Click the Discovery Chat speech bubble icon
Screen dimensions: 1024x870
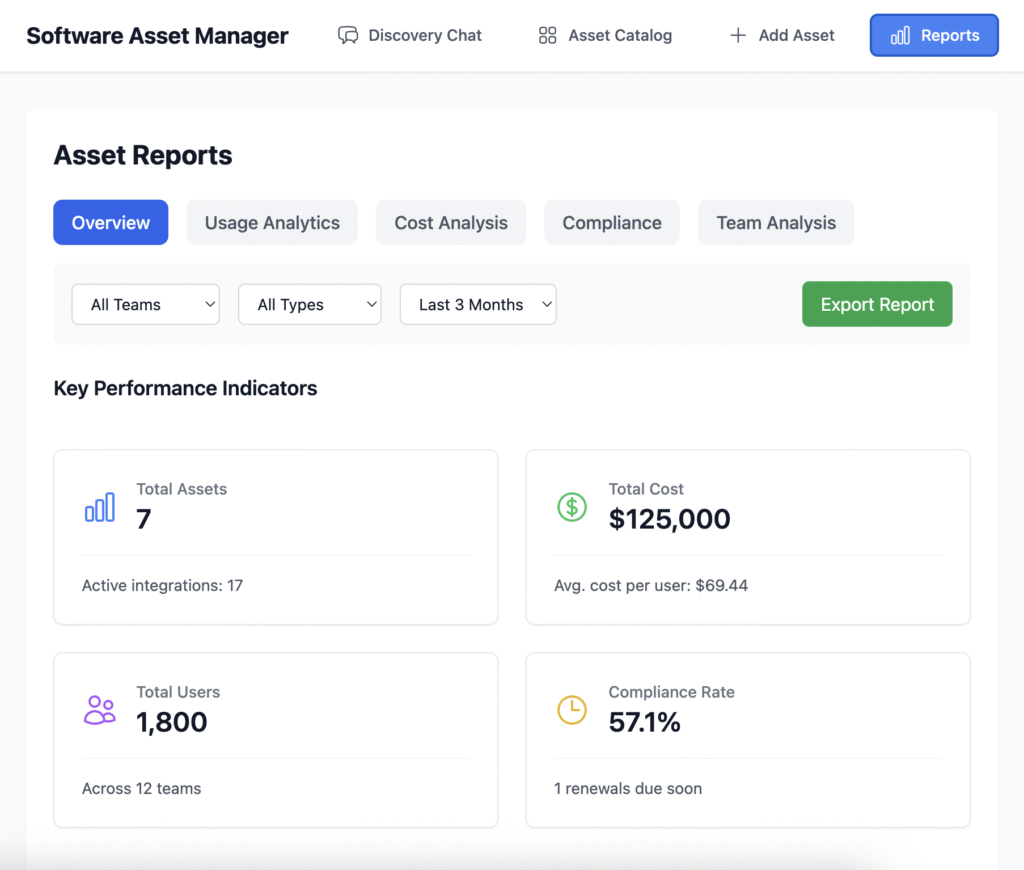click(x=347, y=35)
